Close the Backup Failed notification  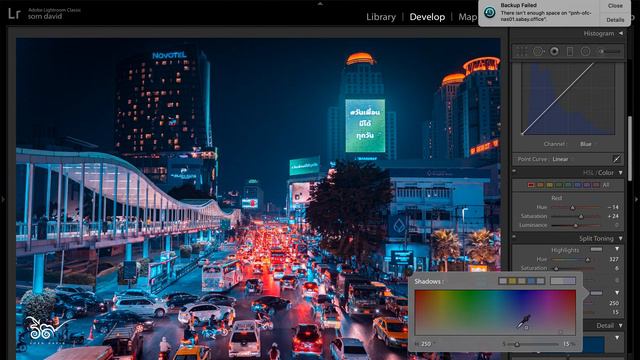[615, 6]
